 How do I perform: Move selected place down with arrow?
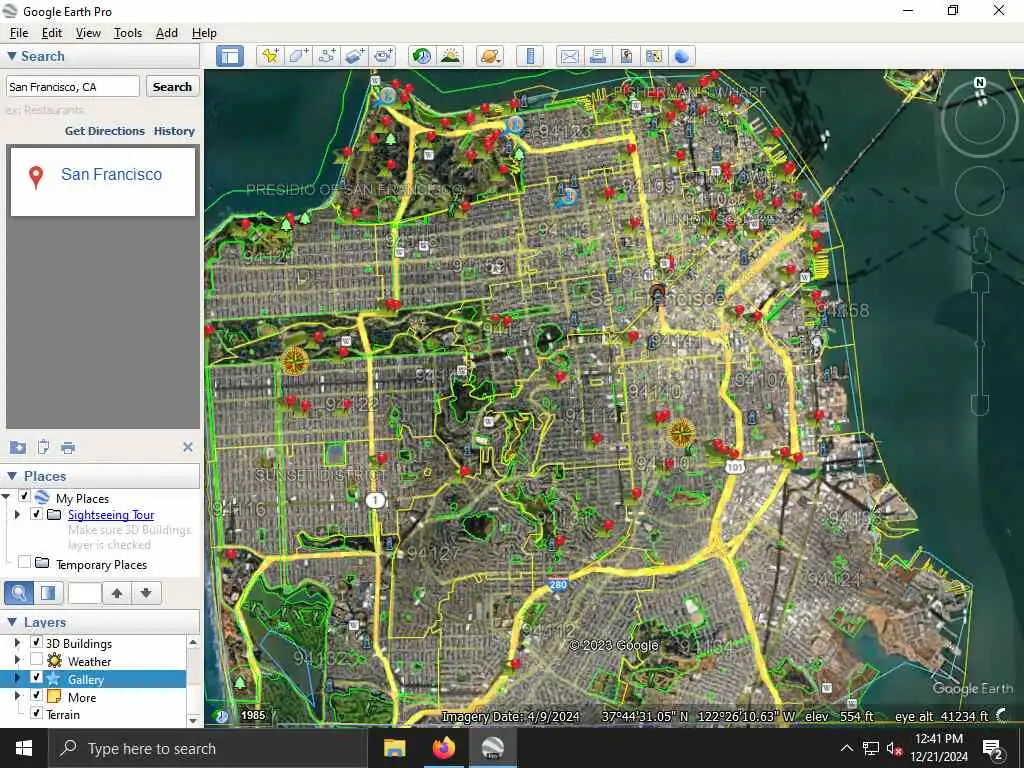[146, 593]
